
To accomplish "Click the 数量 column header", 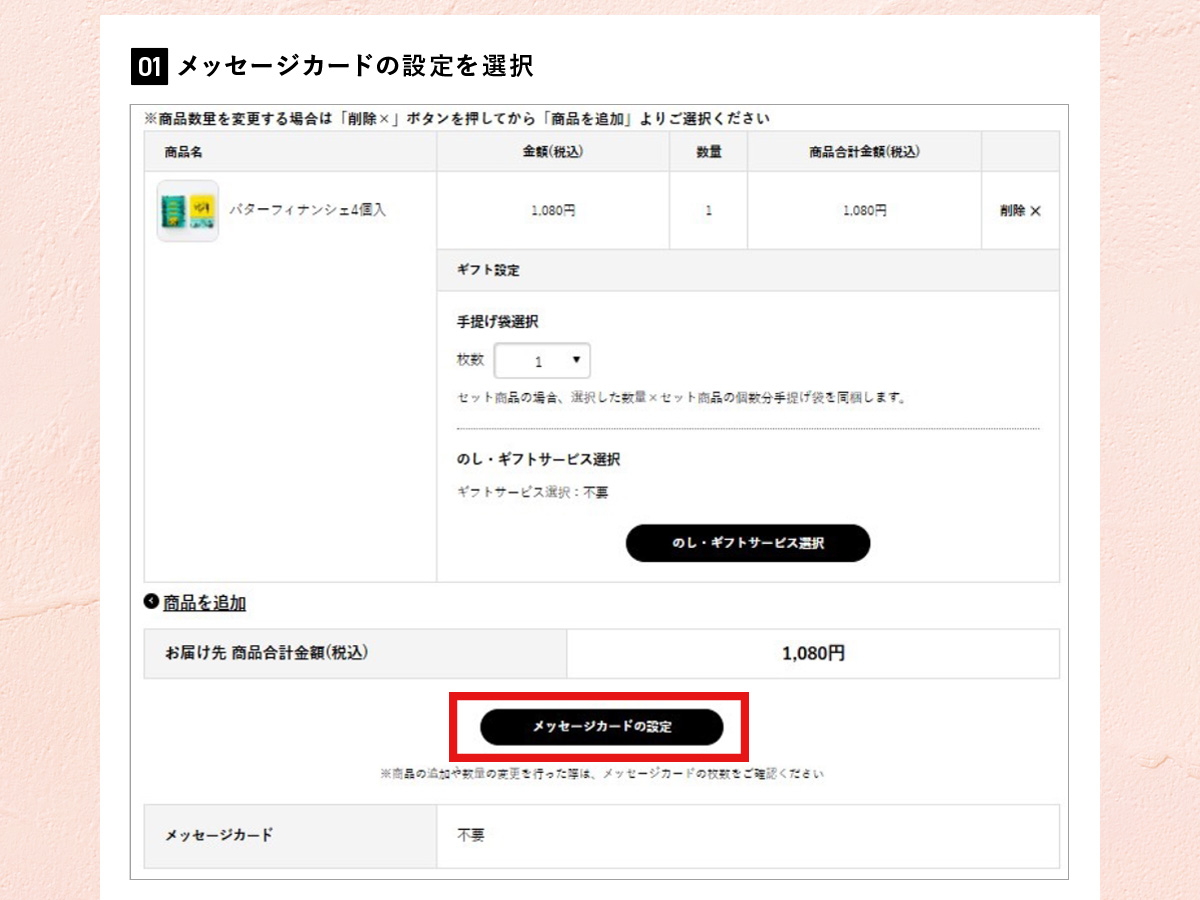I will coord(707,151).
